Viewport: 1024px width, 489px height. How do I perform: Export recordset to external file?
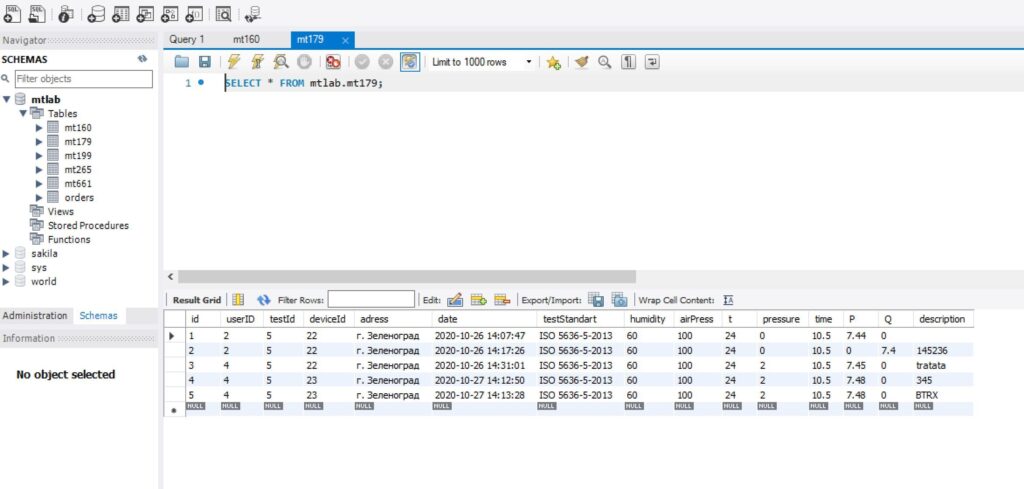596,300
